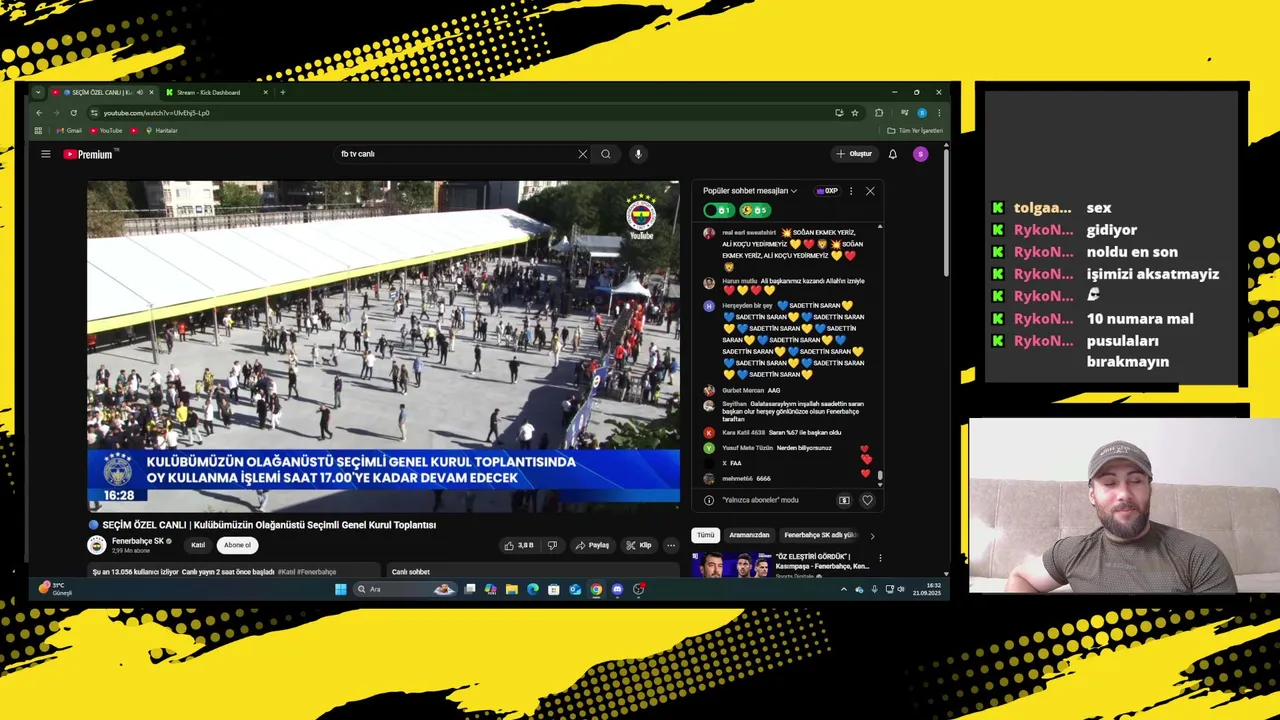Click the search magnifier button

605,154
